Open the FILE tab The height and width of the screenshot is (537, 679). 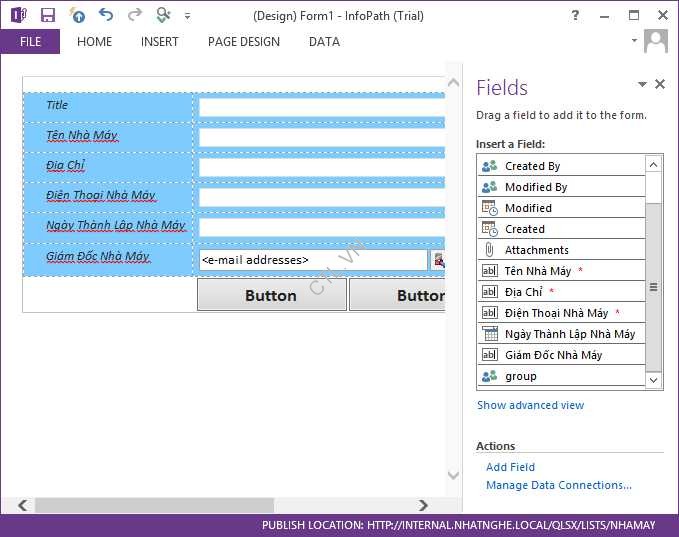(30, 42)
